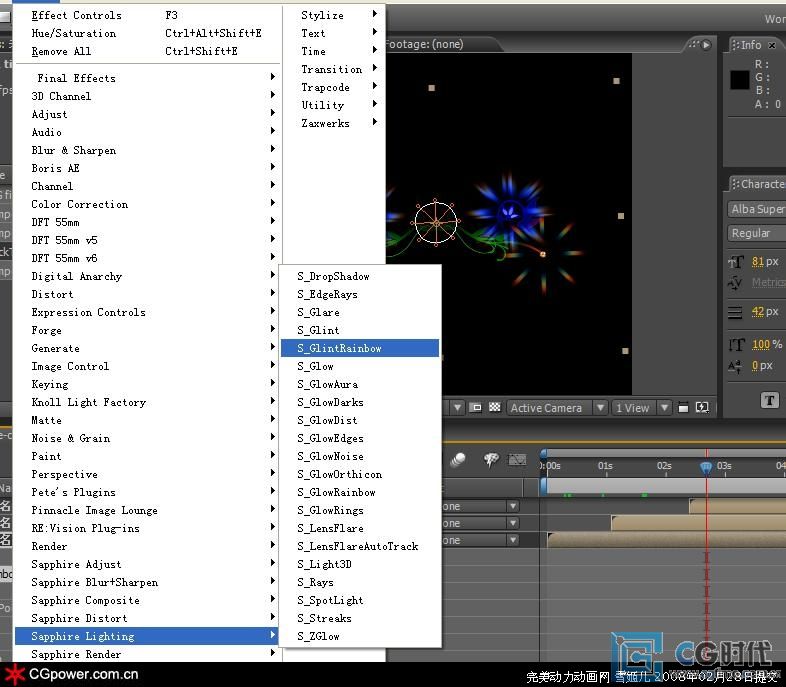The width and height of the screenshot is (786, 687).
Task: Open the Alba Super font family dropdown
Action: [757, 209]
